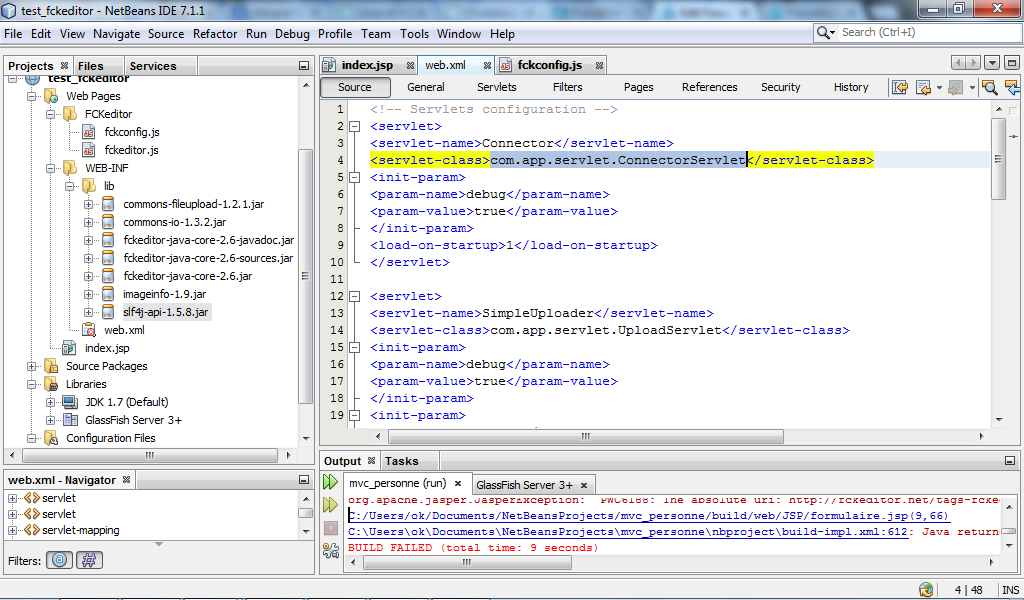Open the Debug menu
Viewport: 1024px width, 600px height.
coord(292,34)
